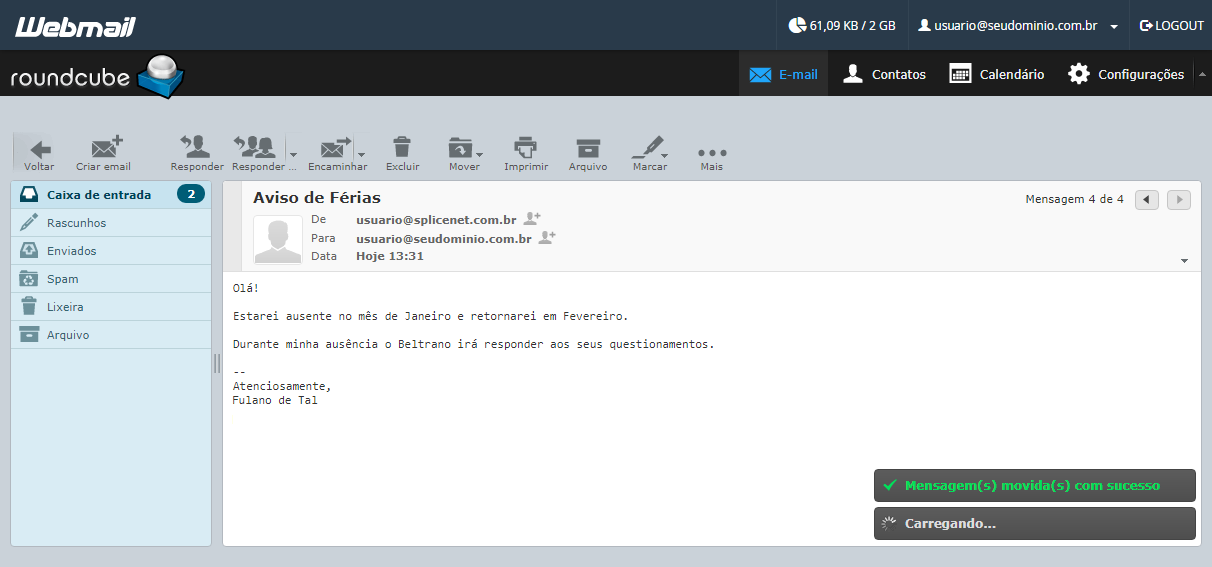Archive the message with the Arquivo toolbar button

click(588, 153)
